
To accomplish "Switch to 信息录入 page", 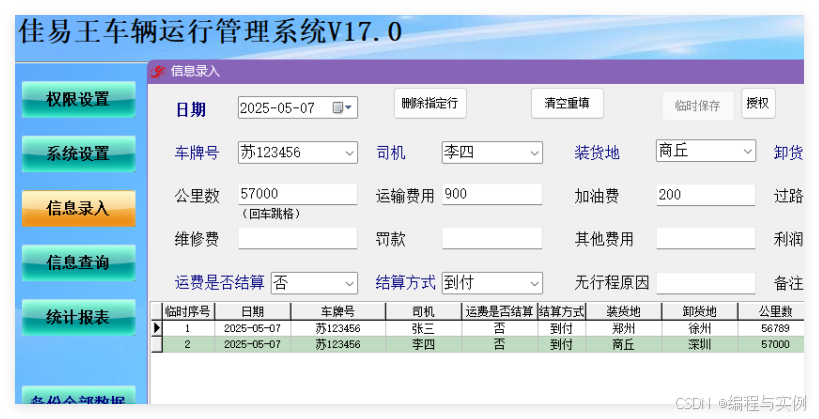I will point(78,208).
